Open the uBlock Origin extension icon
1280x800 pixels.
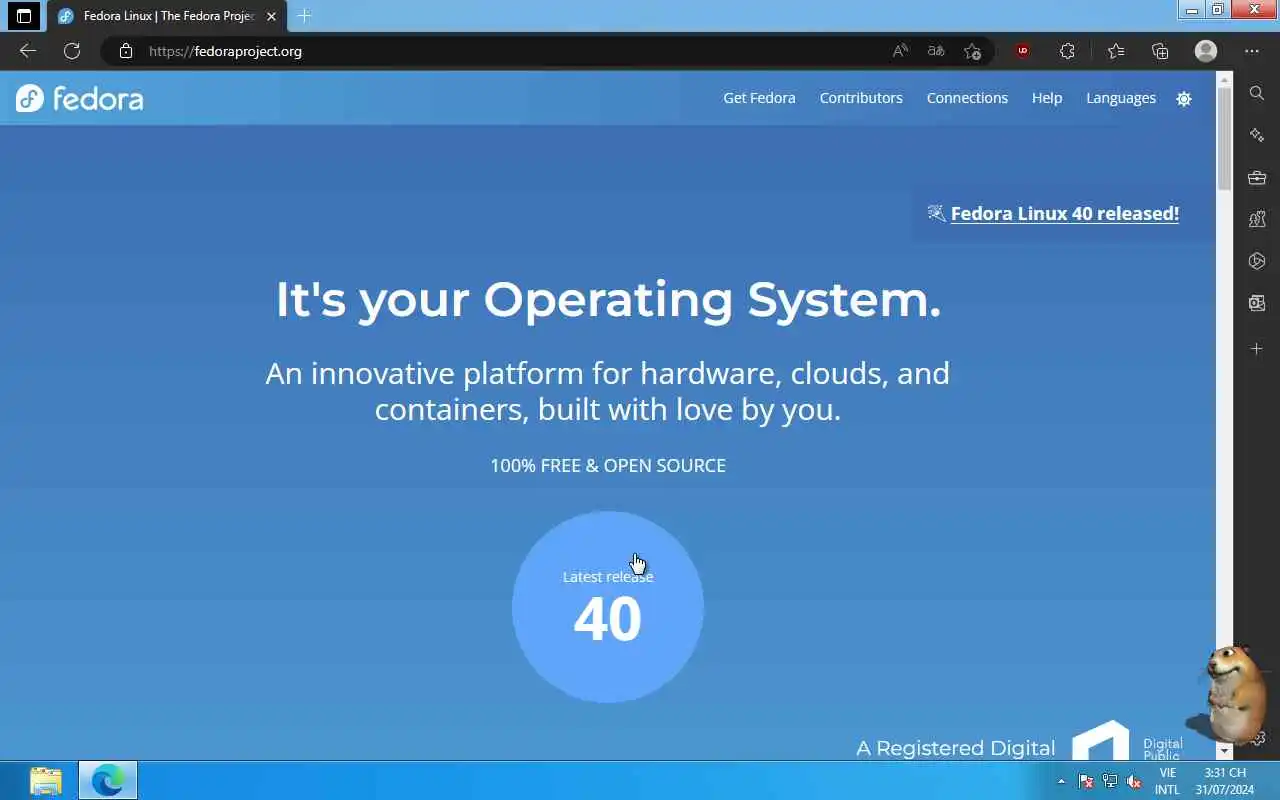click(1022, 51)
